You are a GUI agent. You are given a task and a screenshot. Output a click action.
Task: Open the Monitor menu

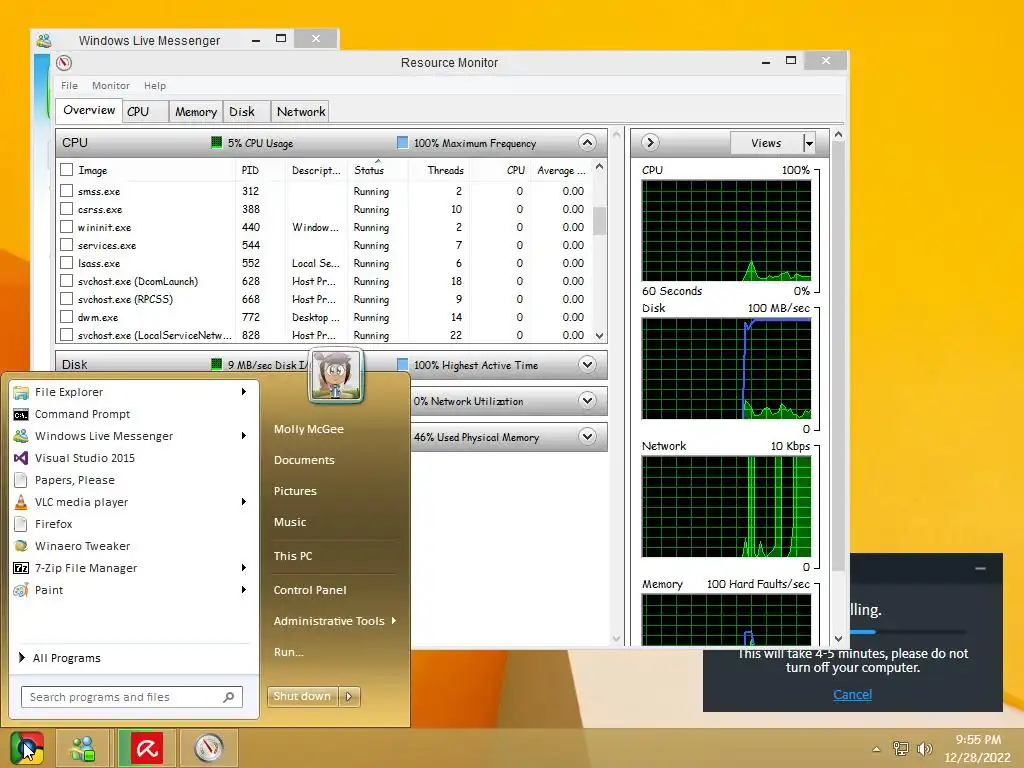(110, 86)
